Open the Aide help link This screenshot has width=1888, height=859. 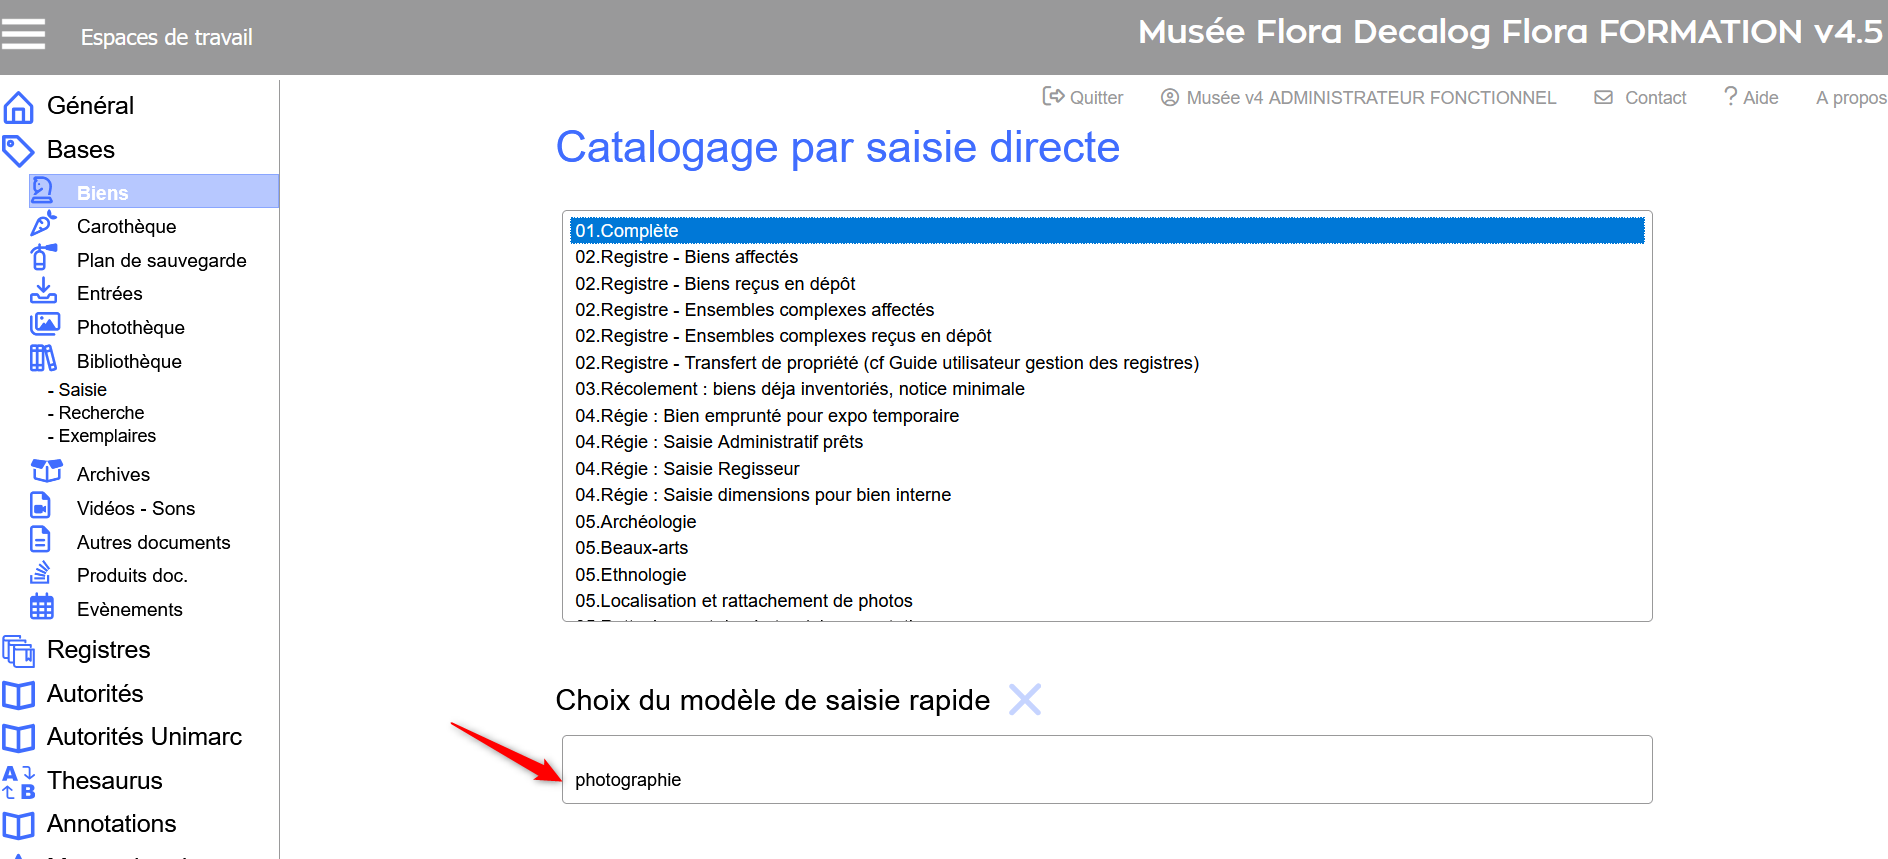click(1752, 97)
